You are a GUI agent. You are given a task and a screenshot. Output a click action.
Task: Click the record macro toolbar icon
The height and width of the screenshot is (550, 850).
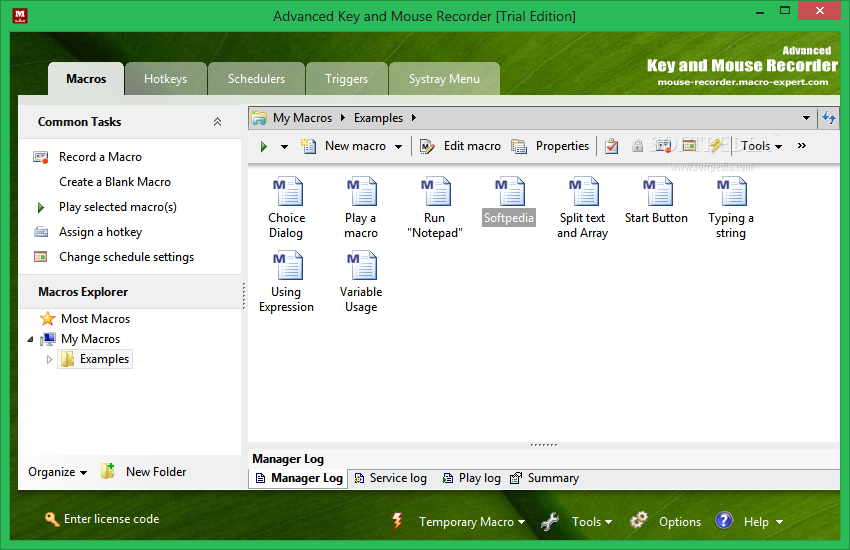[x=664, y=145]
